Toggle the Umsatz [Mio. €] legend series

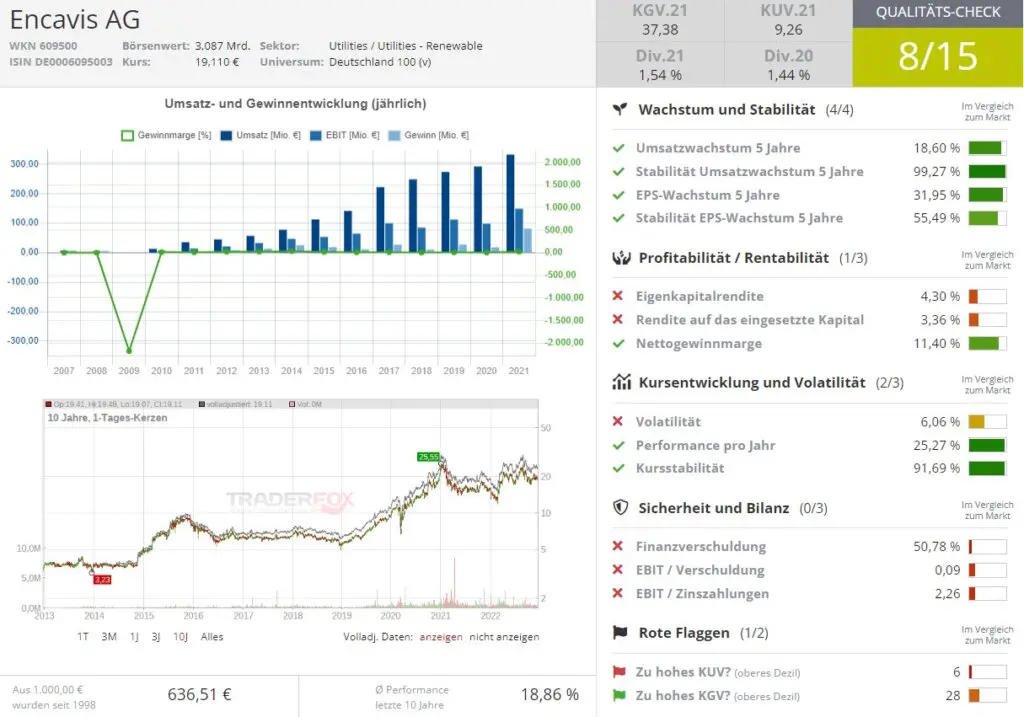tap(261, 135)
